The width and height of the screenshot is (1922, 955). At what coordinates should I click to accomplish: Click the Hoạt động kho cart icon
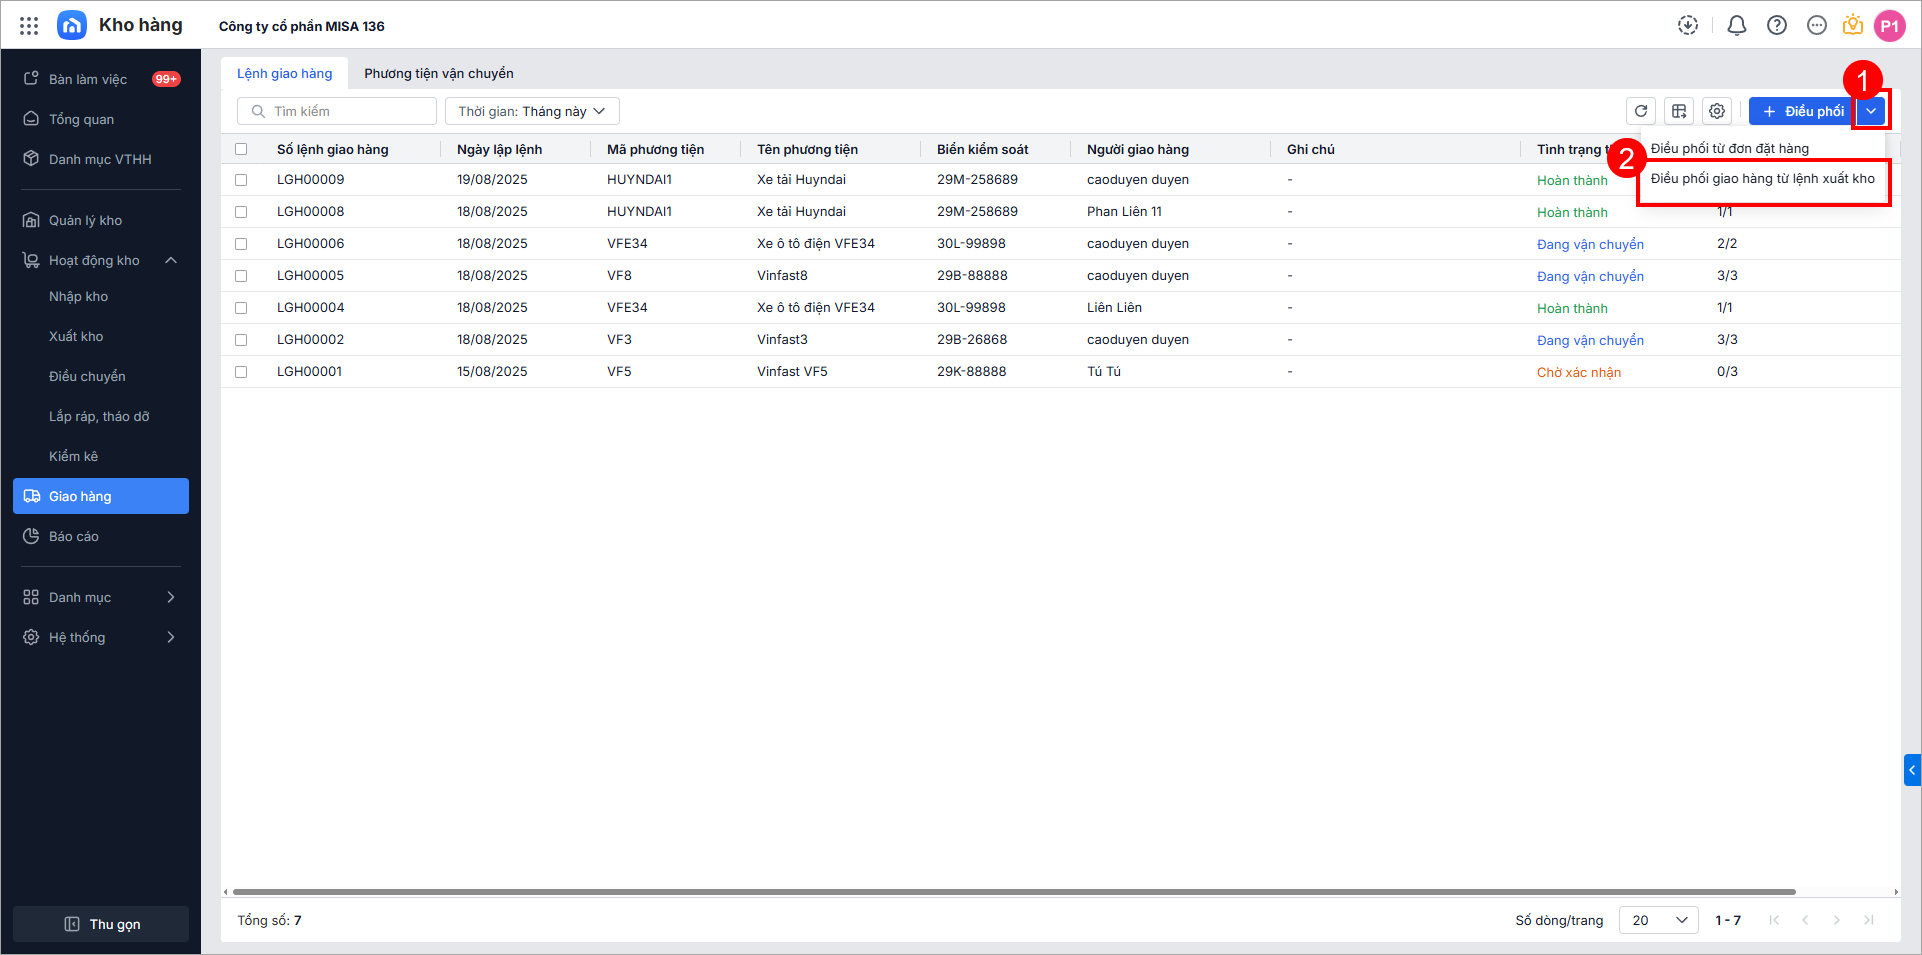point(31,260)
